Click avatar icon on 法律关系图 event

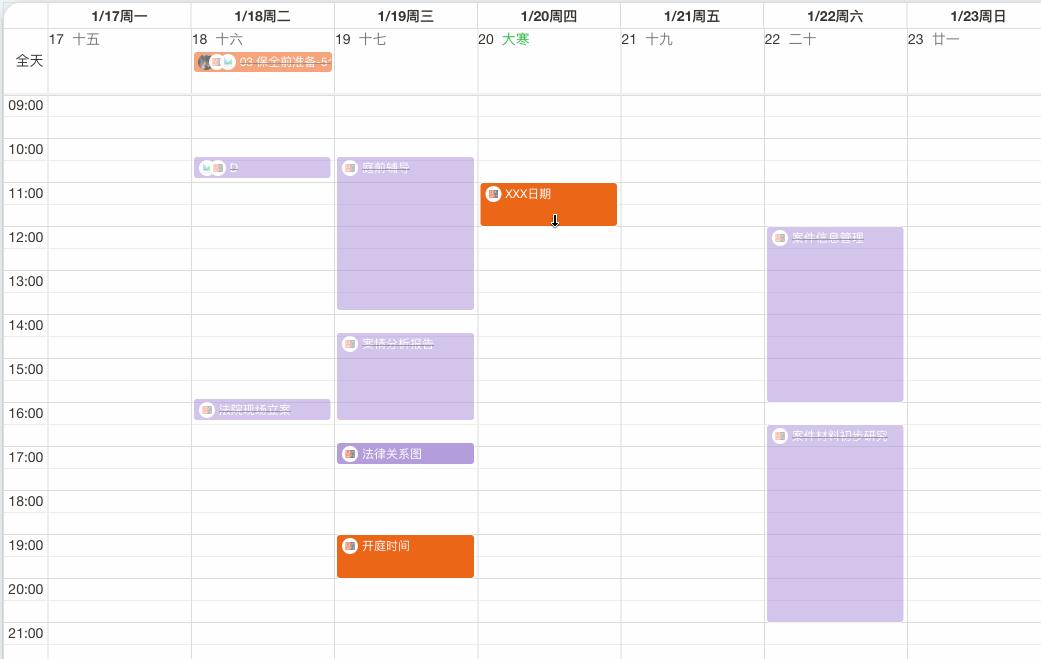[349, 454]
